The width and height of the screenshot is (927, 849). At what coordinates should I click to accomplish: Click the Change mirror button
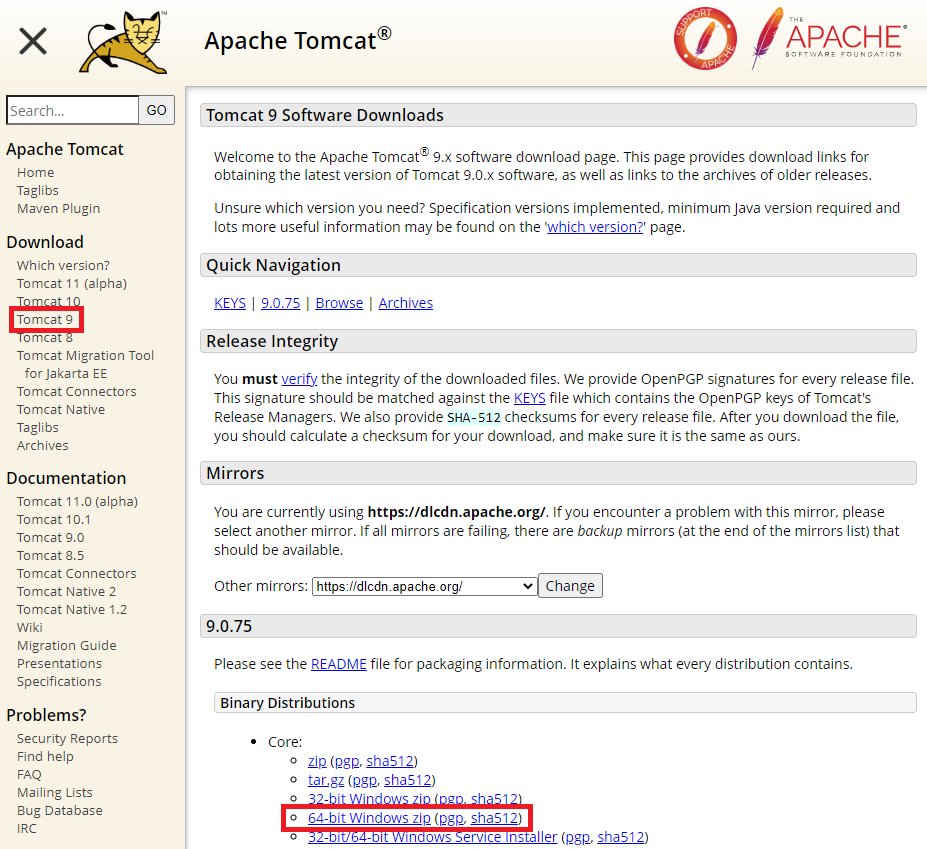tap(570, 585)
